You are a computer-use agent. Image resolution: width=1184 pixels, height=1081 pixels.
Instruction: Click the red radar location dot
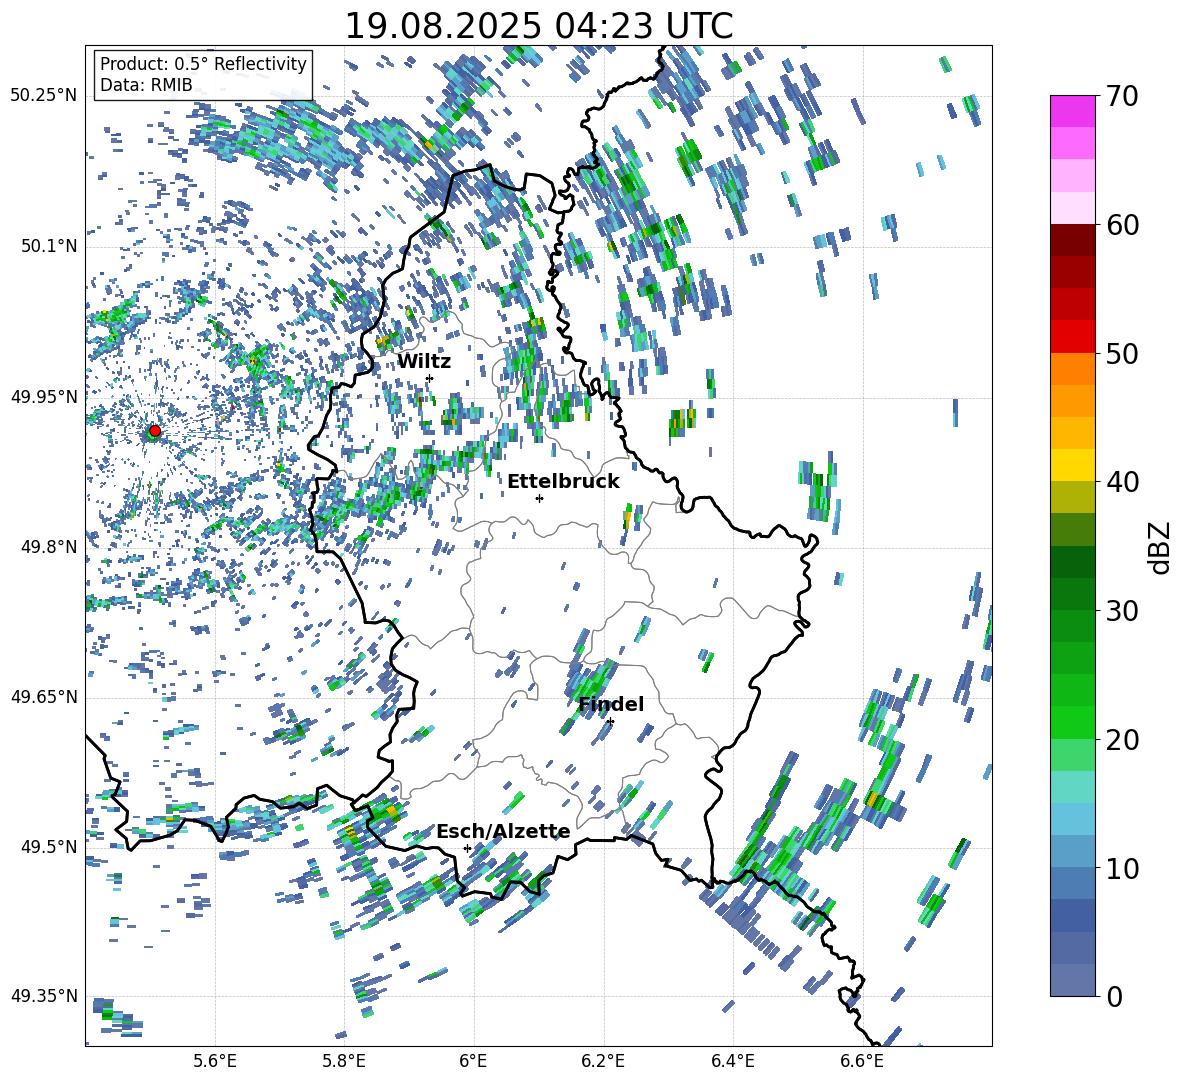click(155, 431)
